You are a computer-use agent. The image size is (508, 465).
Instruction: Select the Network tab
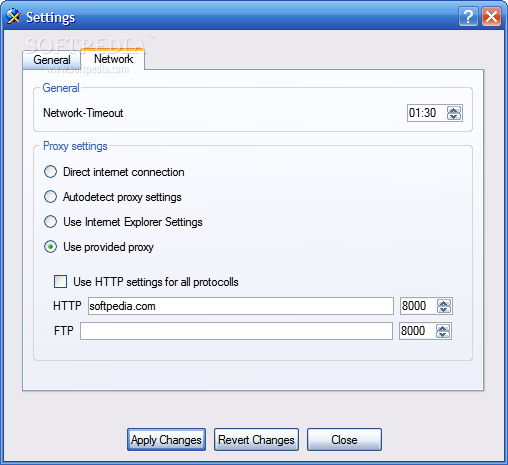click(113, 59)
